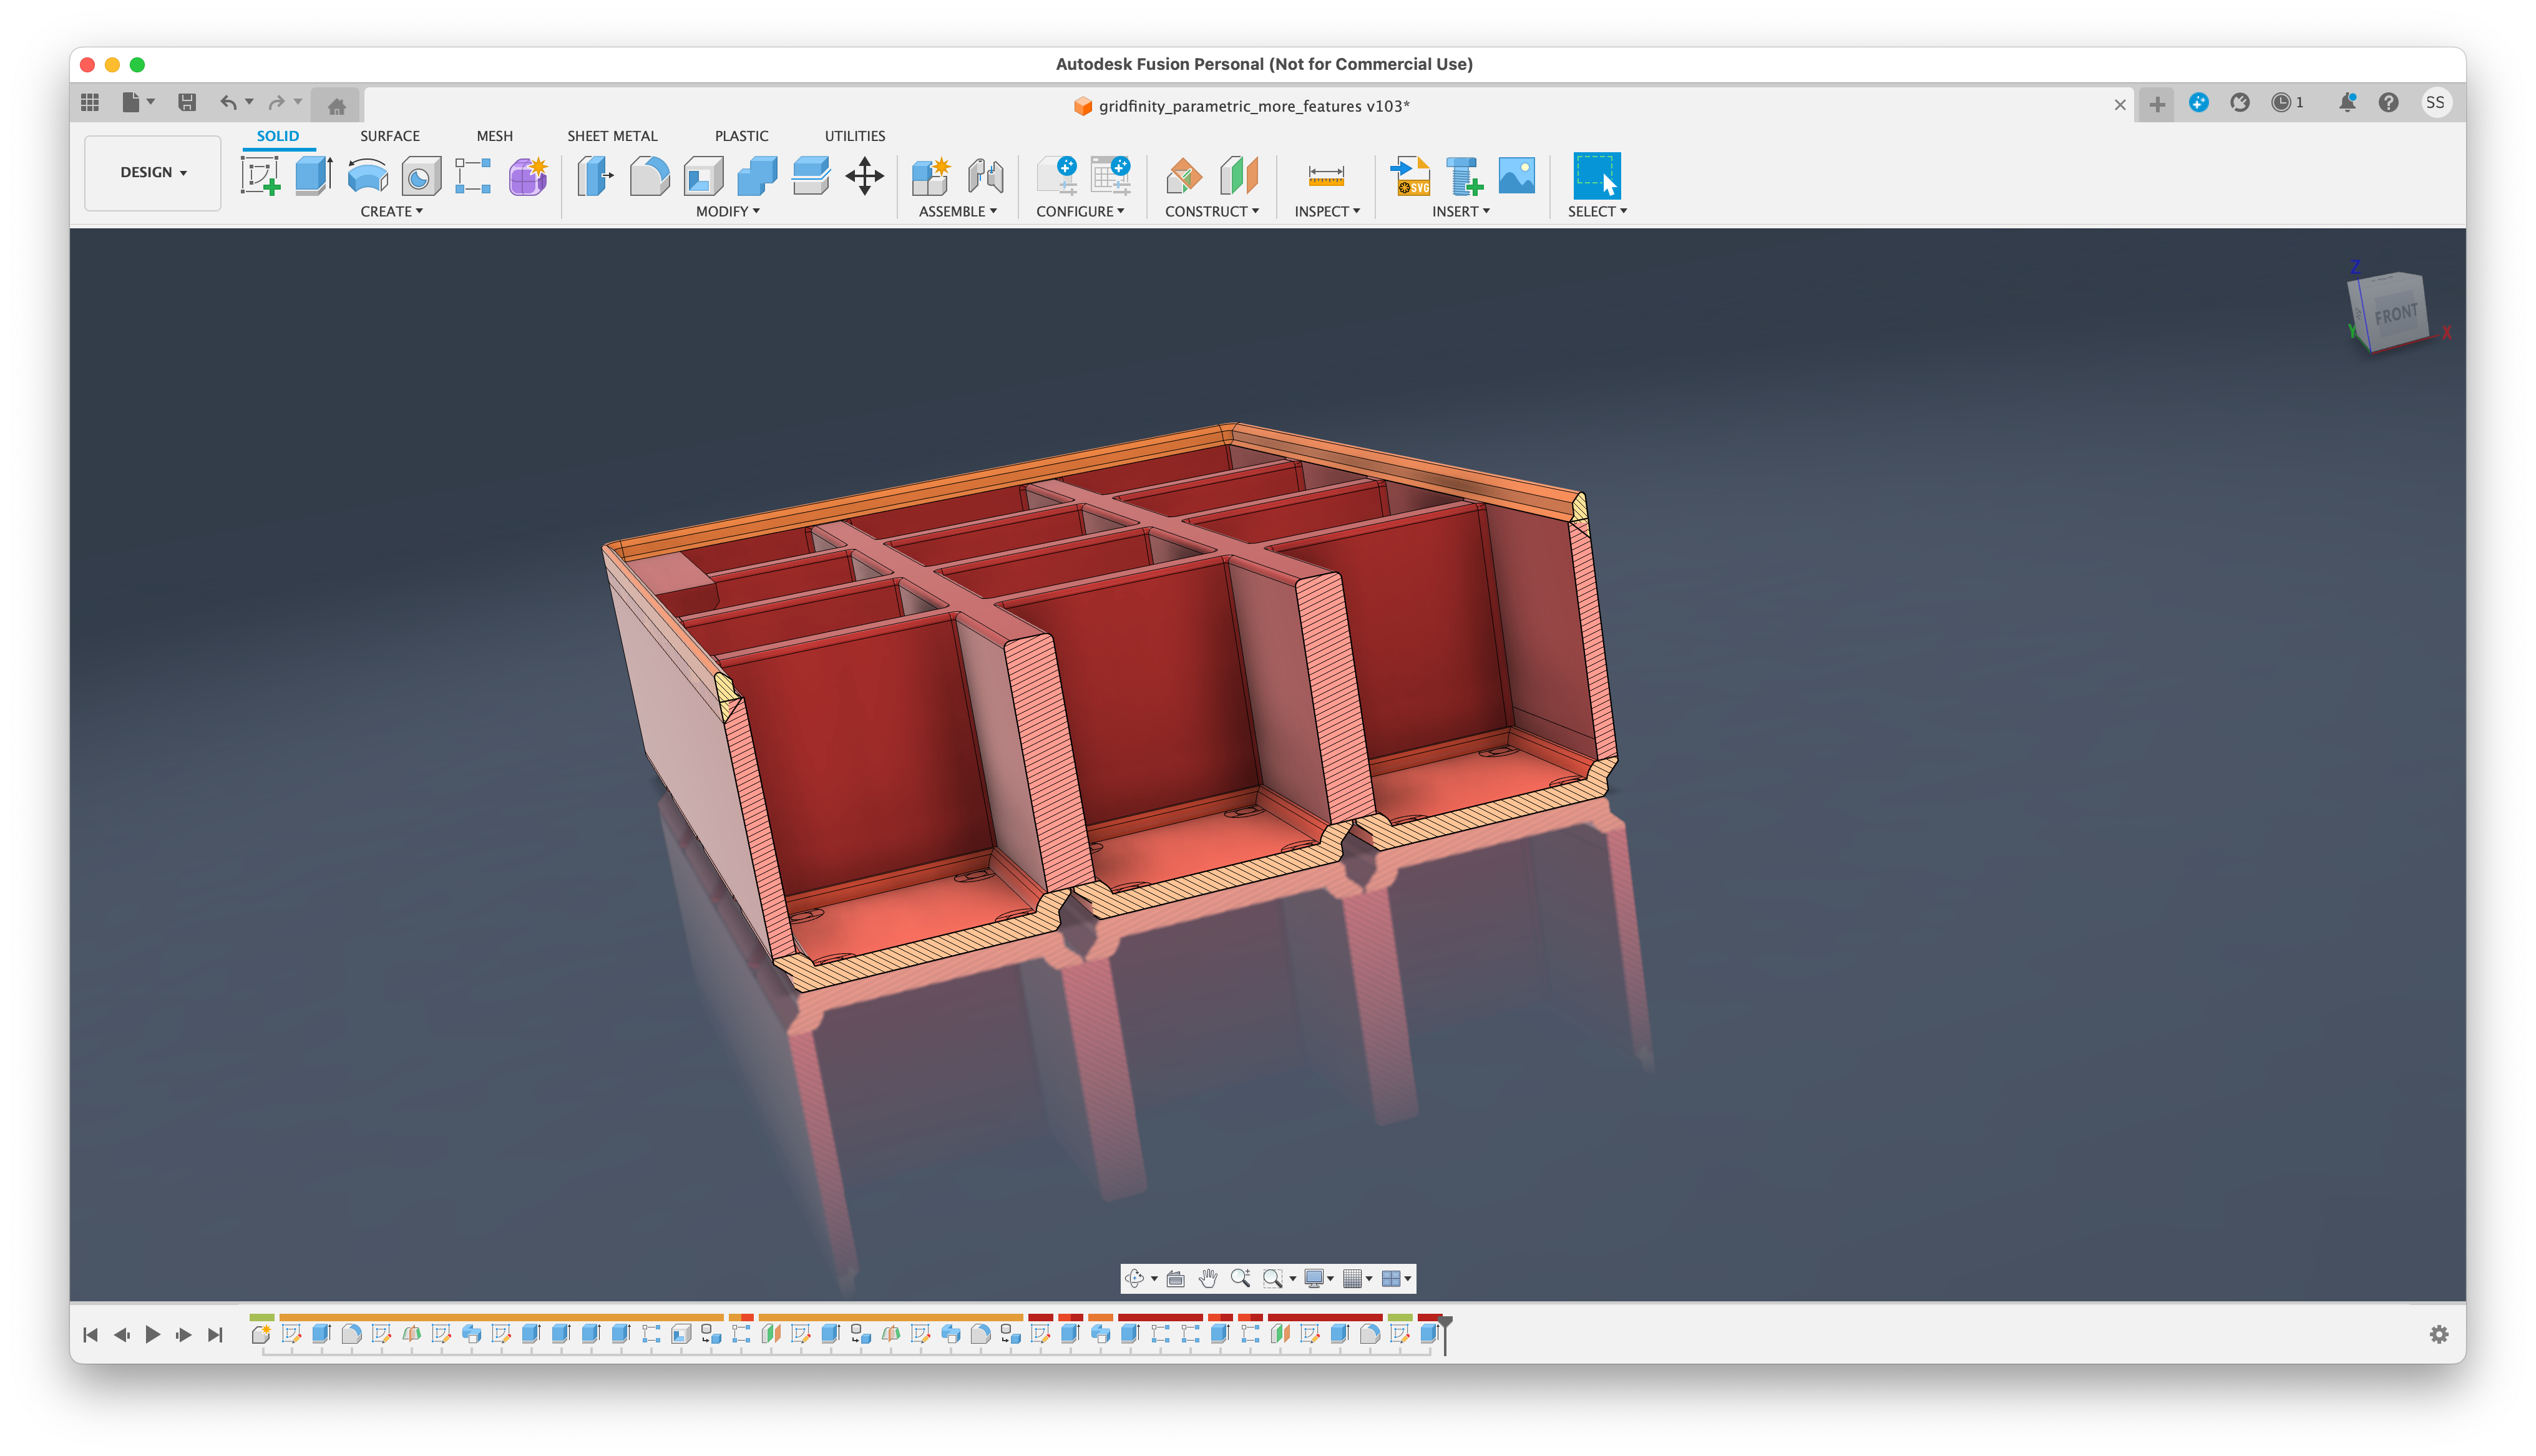Select the Shell tool
The image size is (2536, 1456).
[703, 176]
